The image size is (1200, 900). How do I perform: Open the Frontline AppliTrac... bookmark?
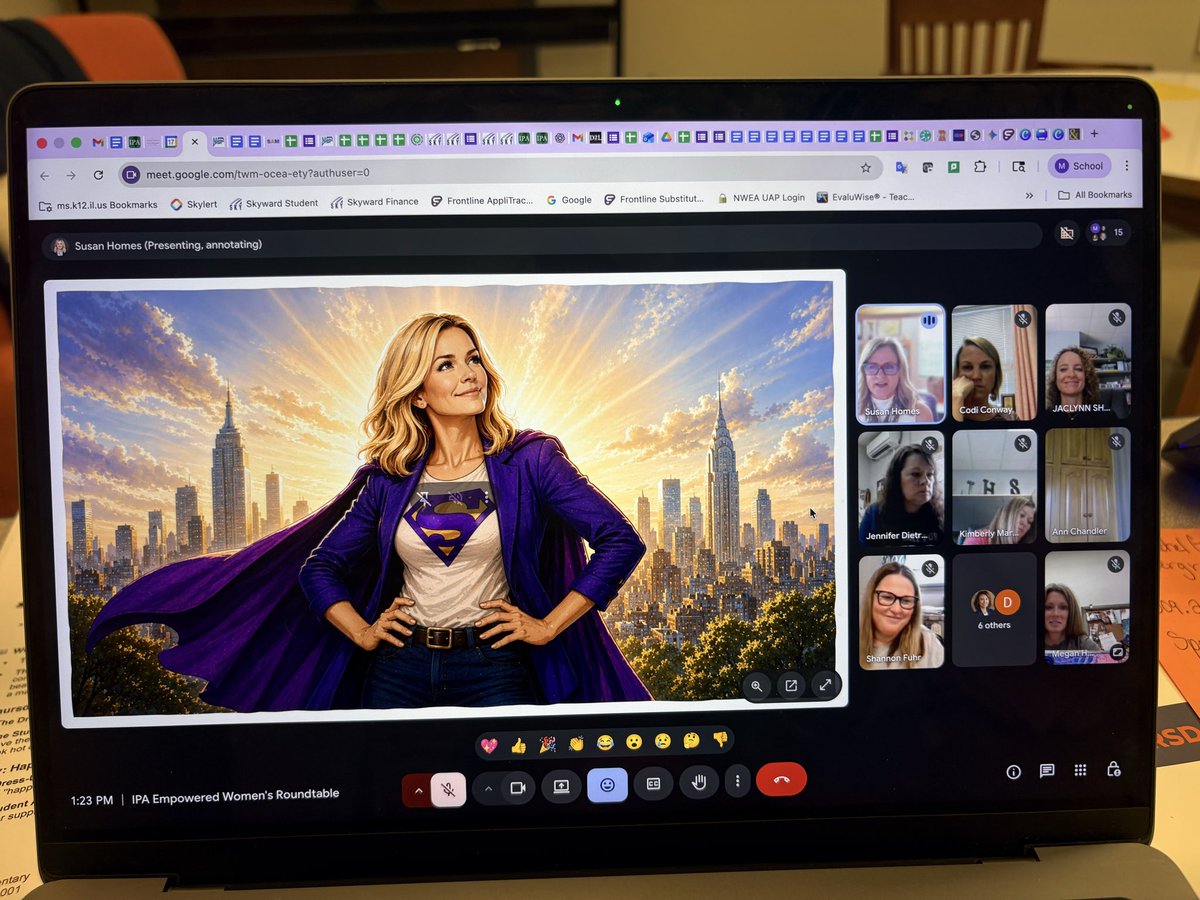(483, 201)
